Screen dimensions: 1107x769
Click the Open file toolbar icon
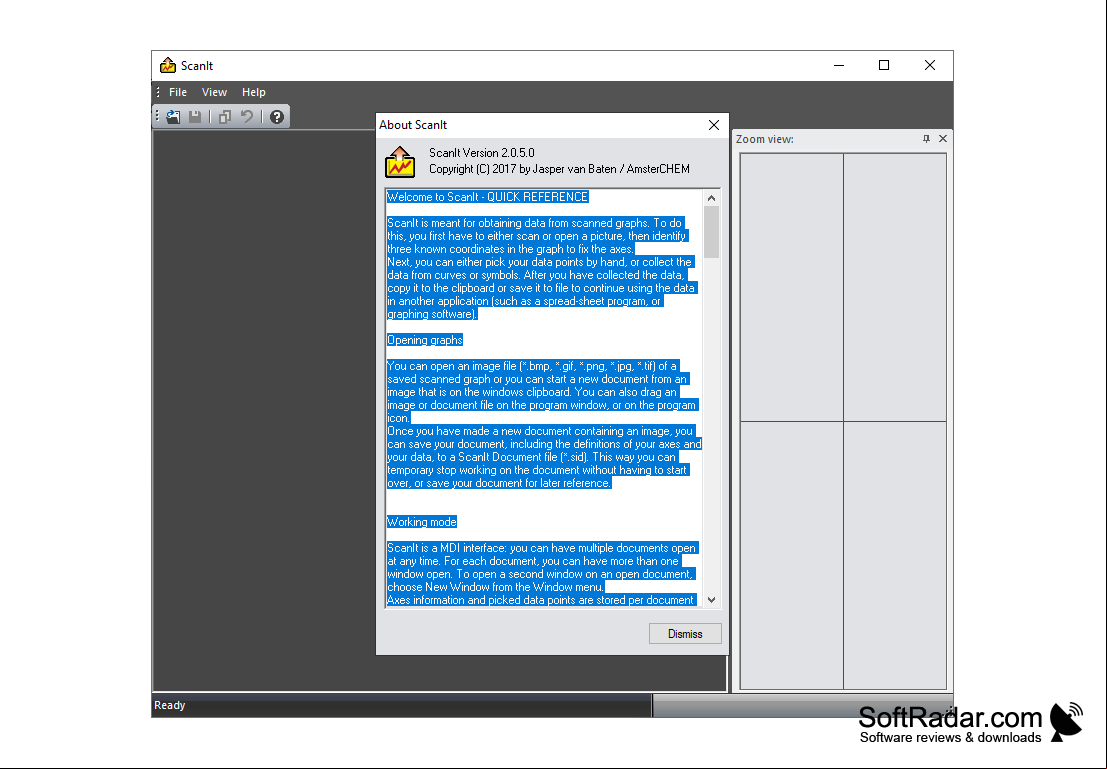coord(173,117)
